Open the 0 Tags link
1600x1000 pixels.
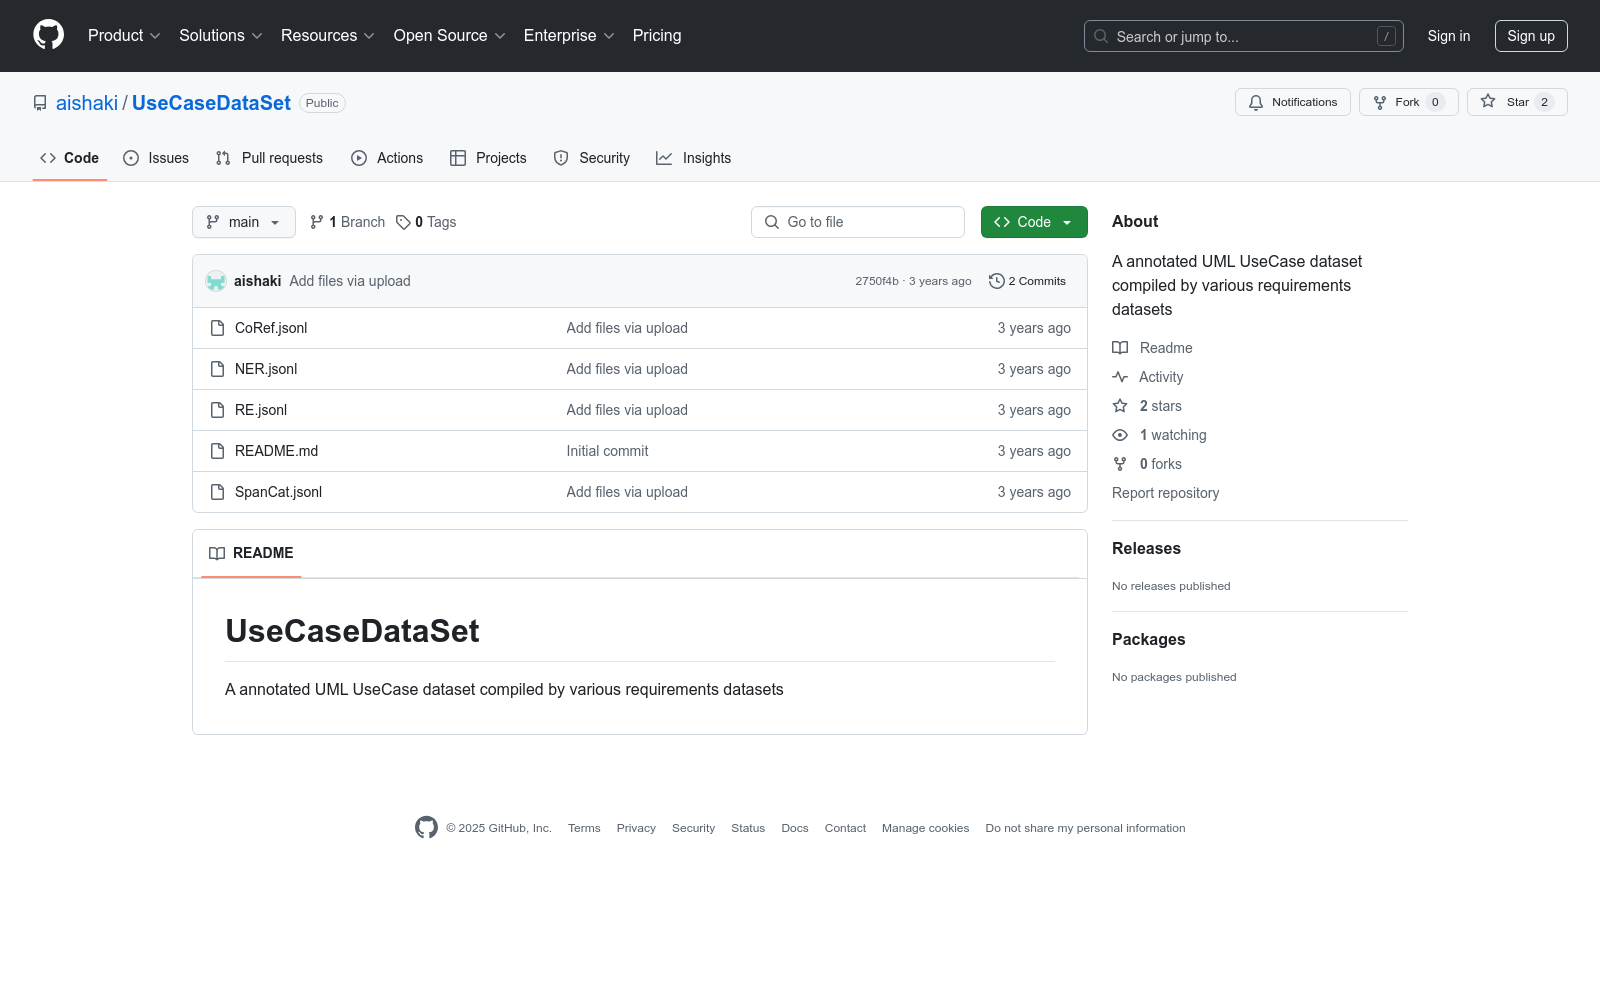(426, 222)
